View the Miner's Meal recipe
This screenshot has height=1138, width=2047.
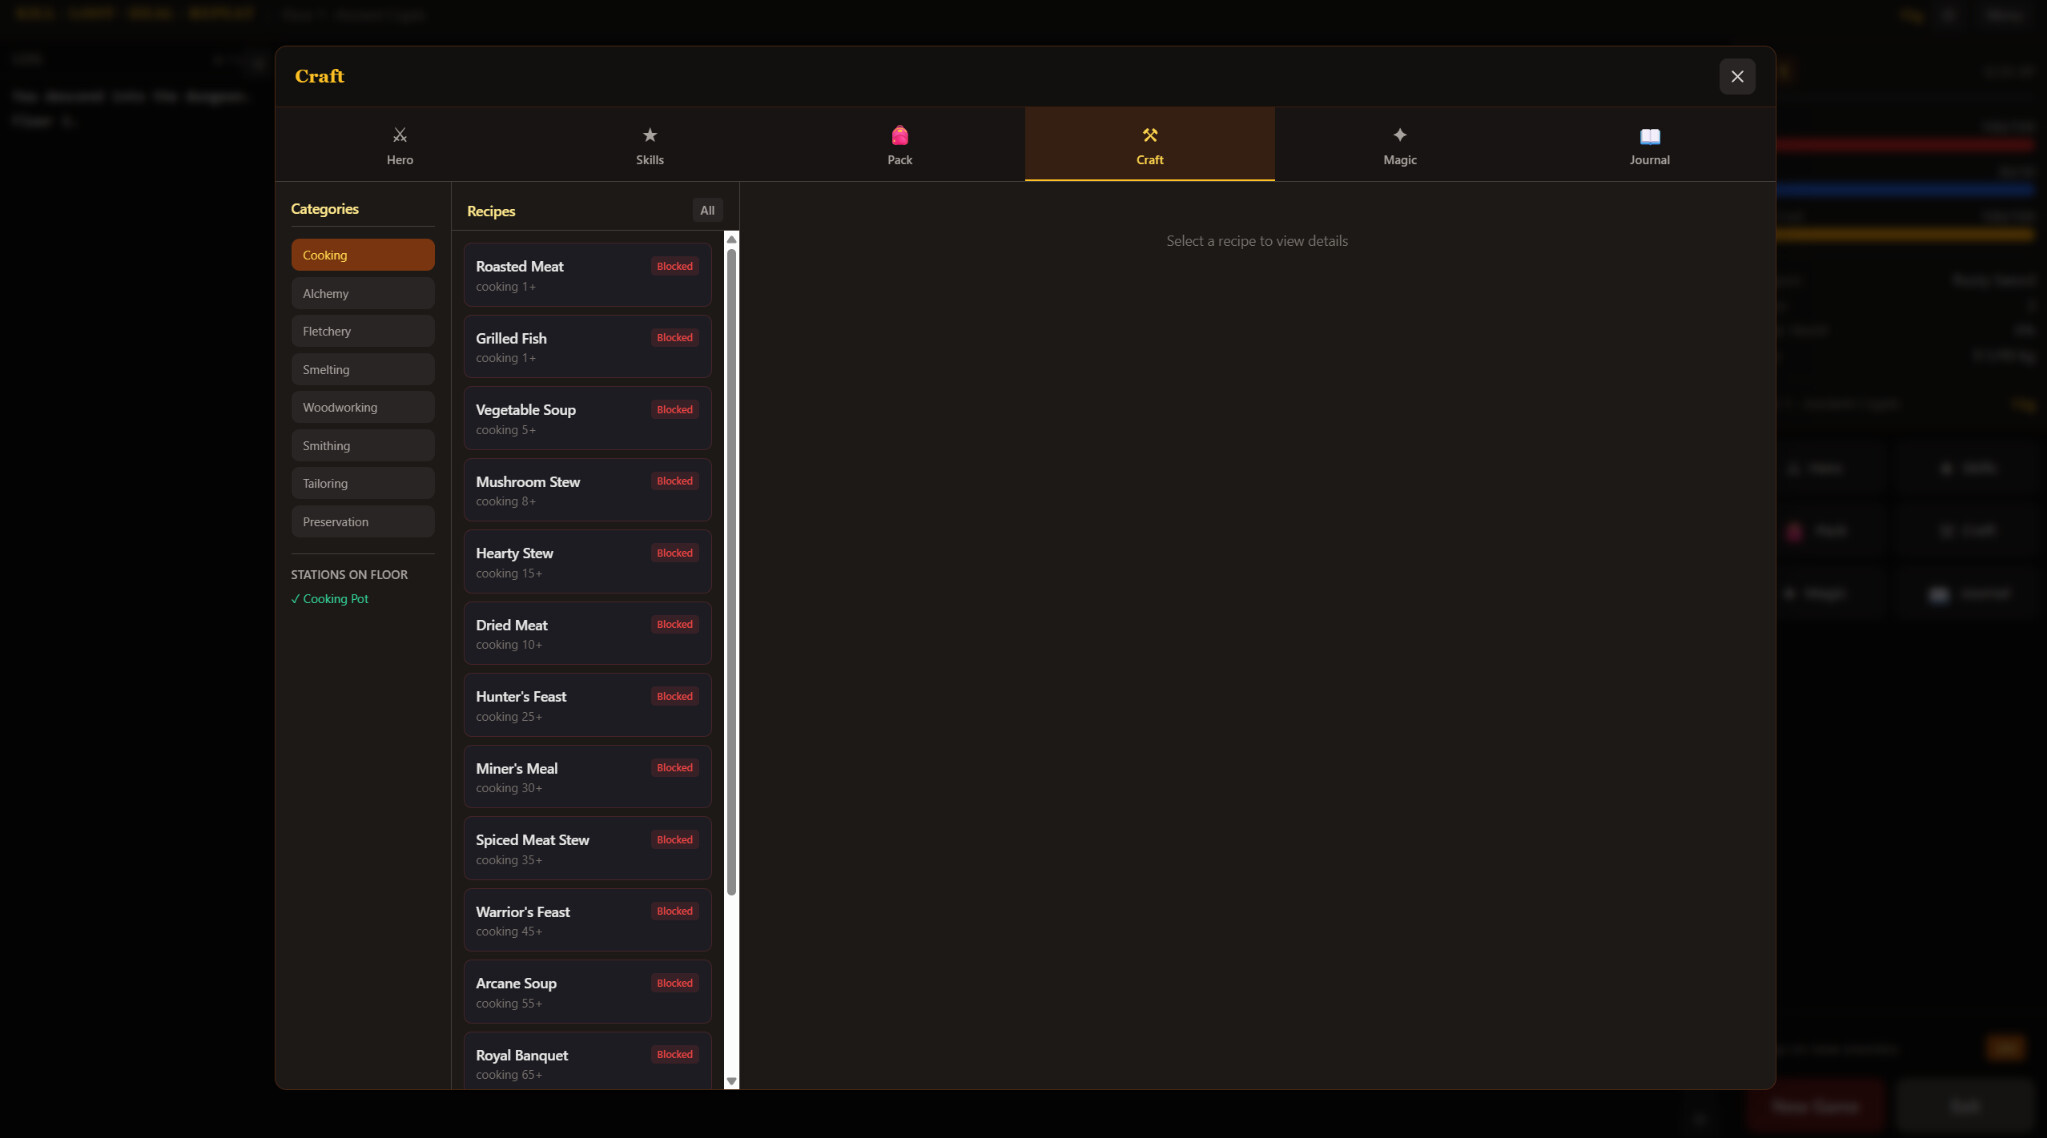(x=587, y=777)
